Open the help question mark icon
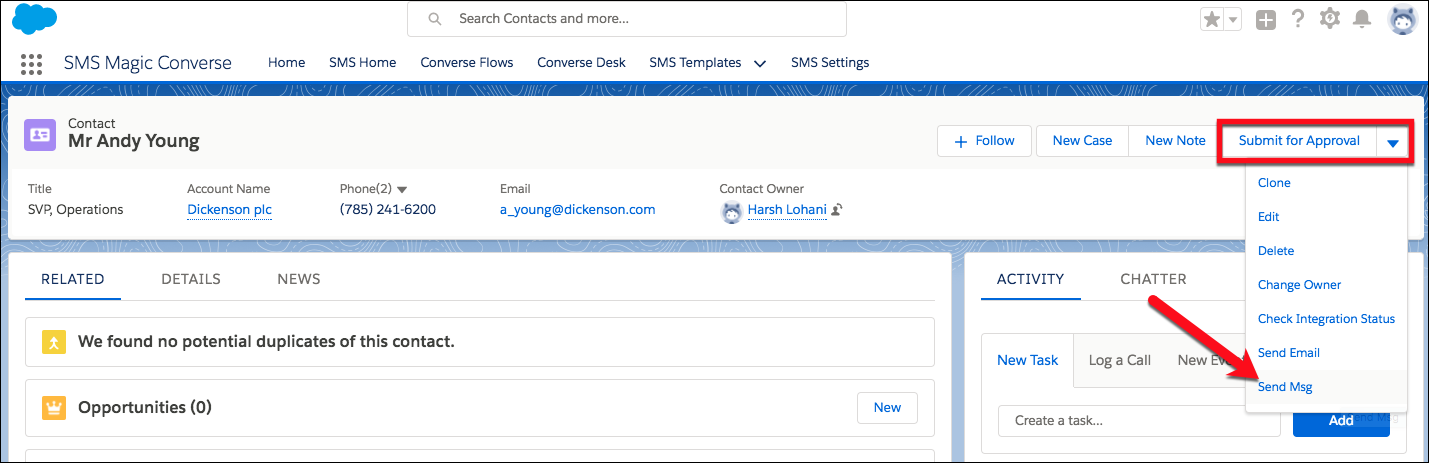1429x463 pixels. click(x=1298, y=19)
